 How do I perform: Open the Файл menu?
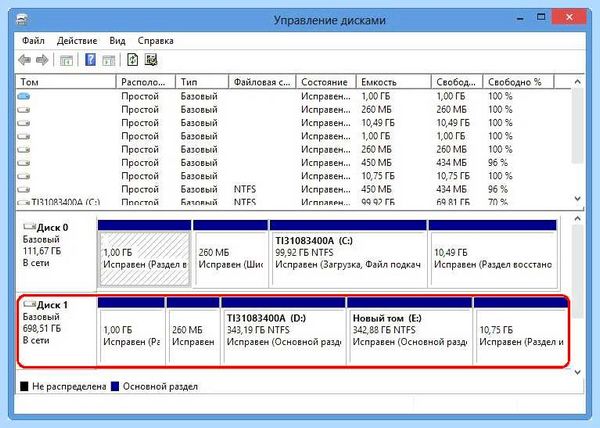pos(33,41)
